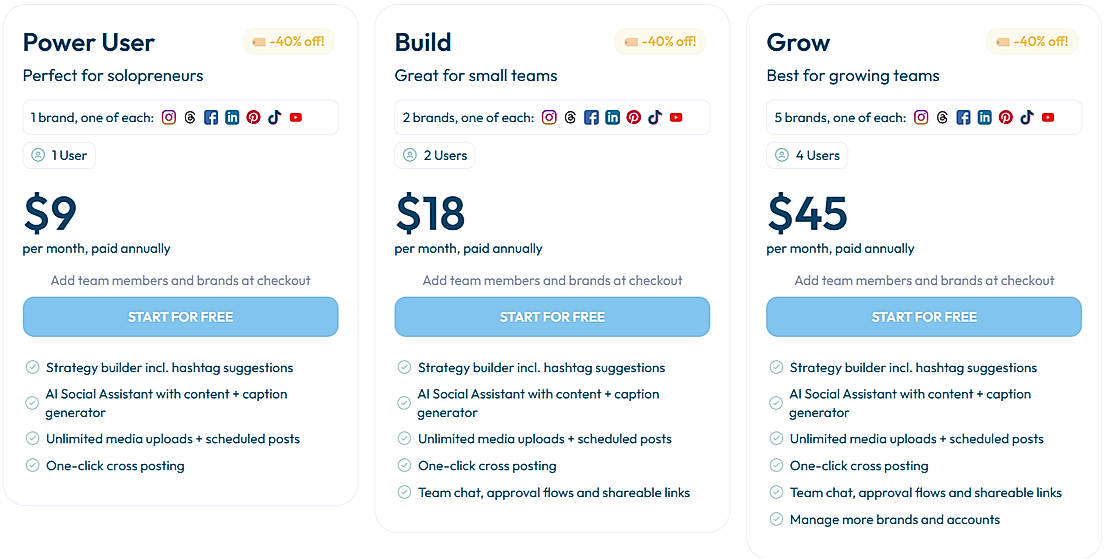The height and width of the screenshot is (559, 1108).
Task: Click Facebook icon in Grow plan
Action: point(963,117)
